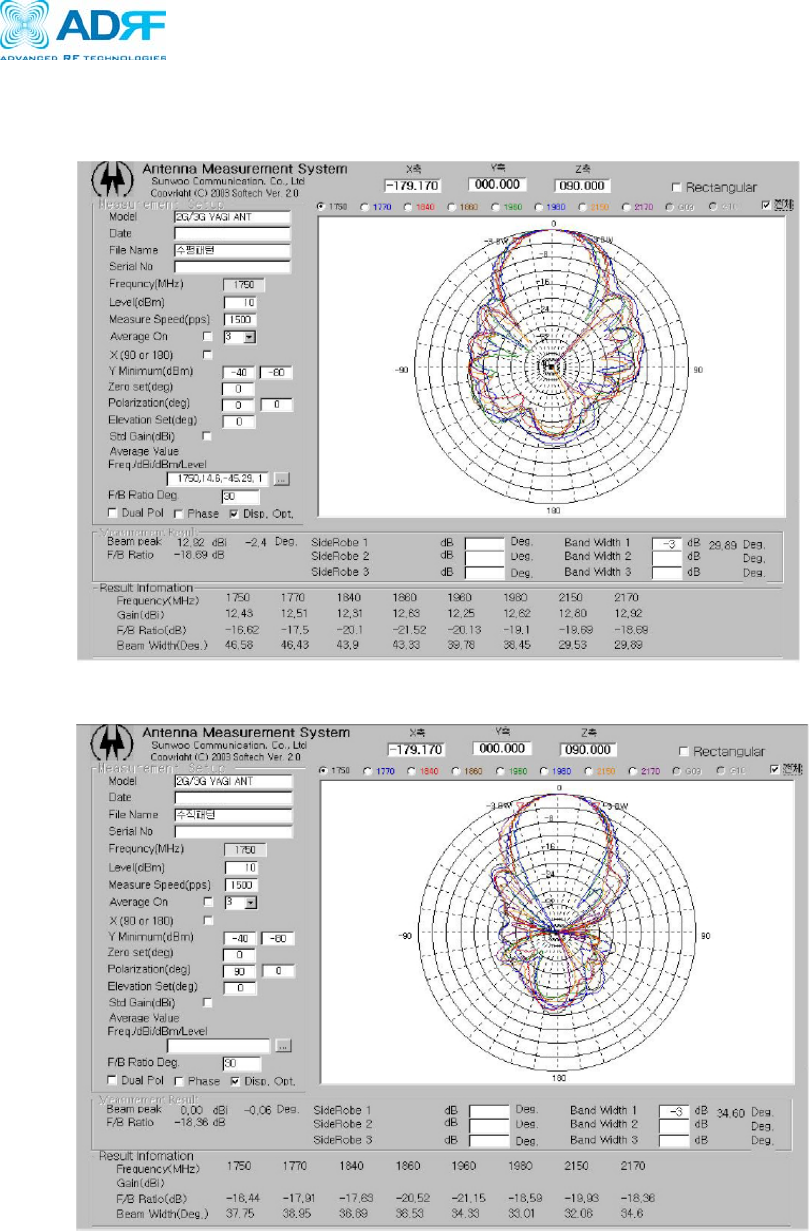Click F/B Ratio Deg field in upper window
This screenshot has width=811, height=1232.
(x=240, y=496)
